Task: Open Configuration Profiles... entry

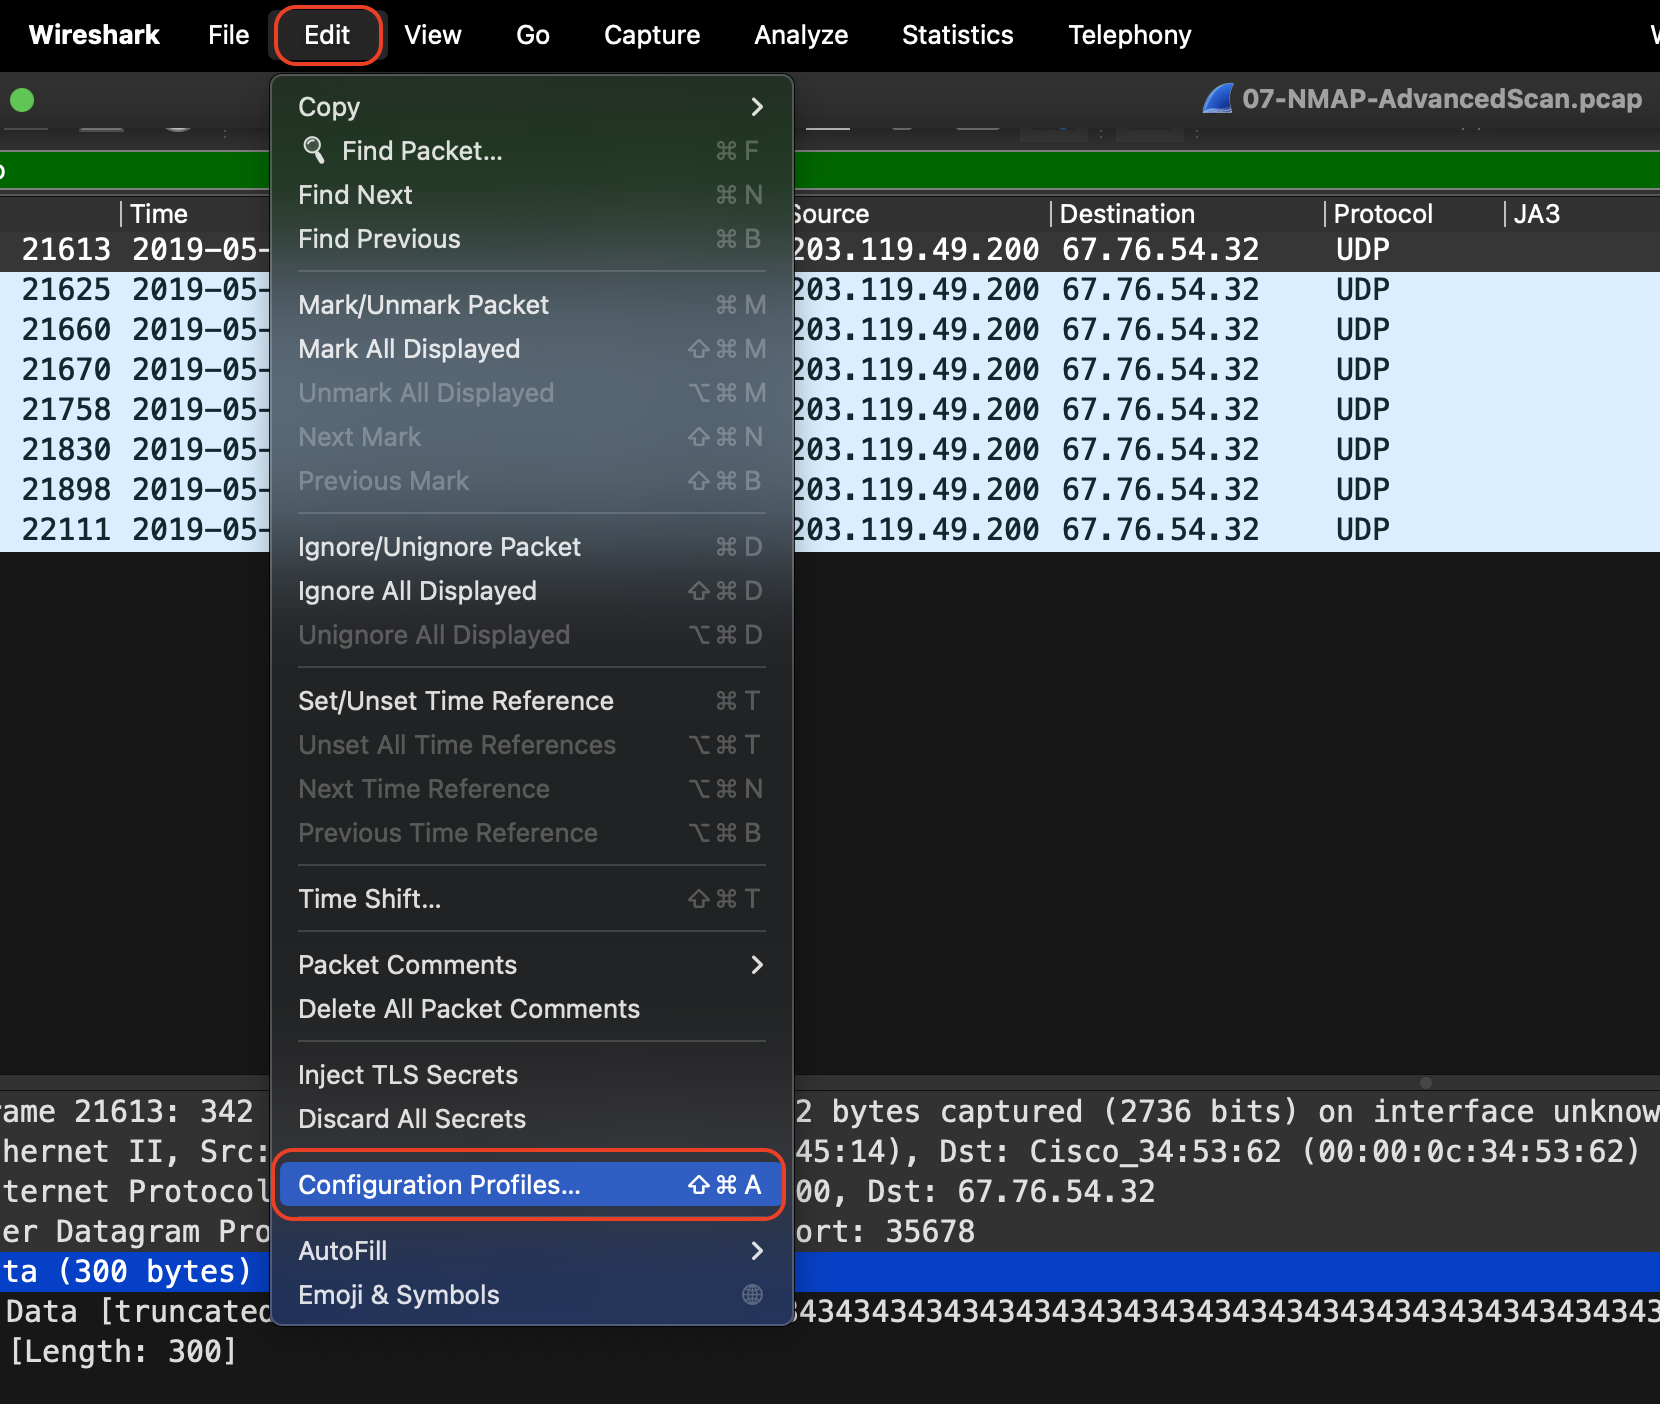Action: tap(529, 1185)
